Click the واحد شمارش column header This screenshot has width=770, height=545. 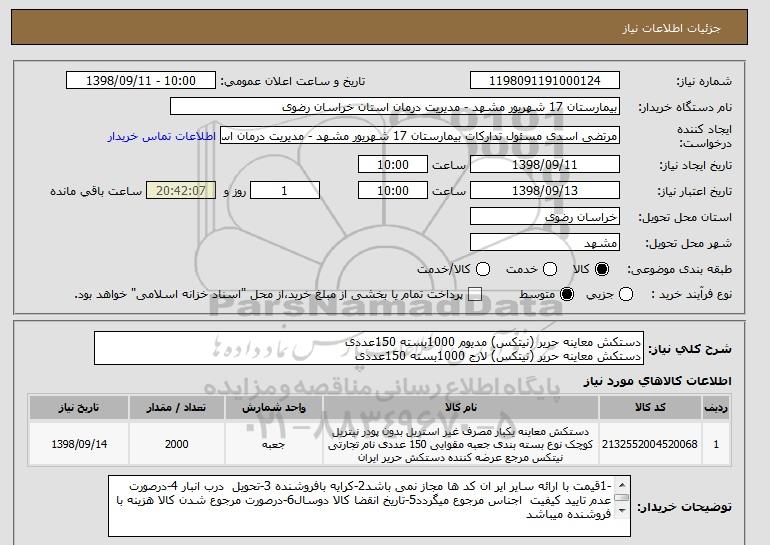click(274, 408)
